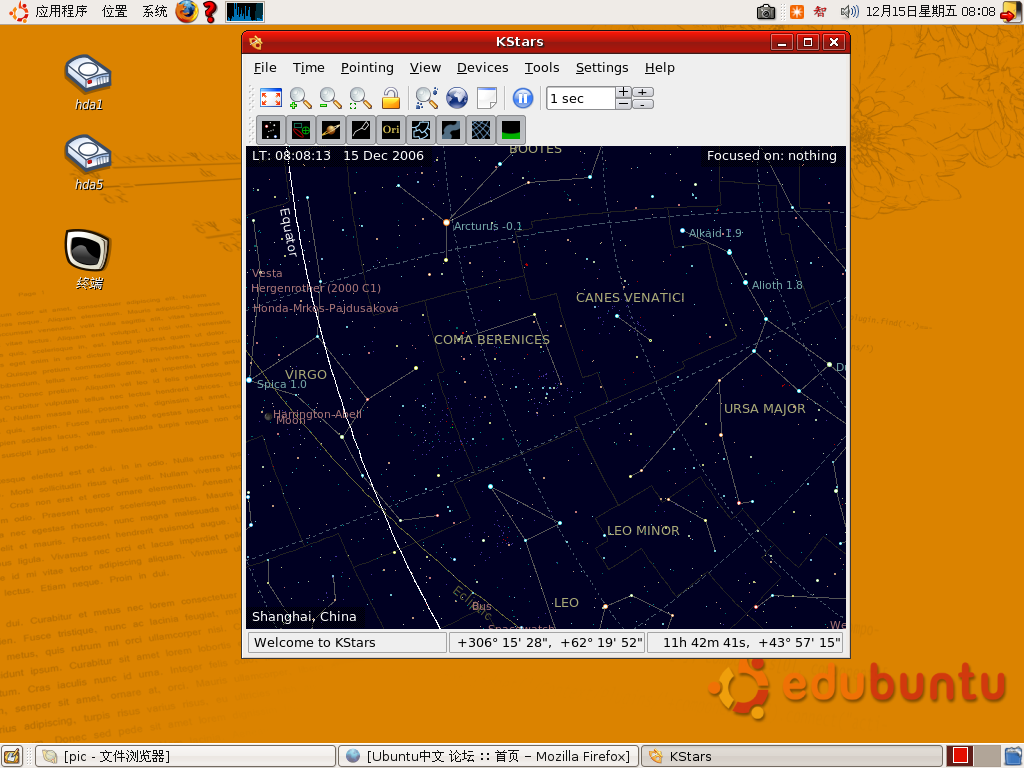1024x768 pixels.
Task: Open the Help menu
Action: coord(660,68)
